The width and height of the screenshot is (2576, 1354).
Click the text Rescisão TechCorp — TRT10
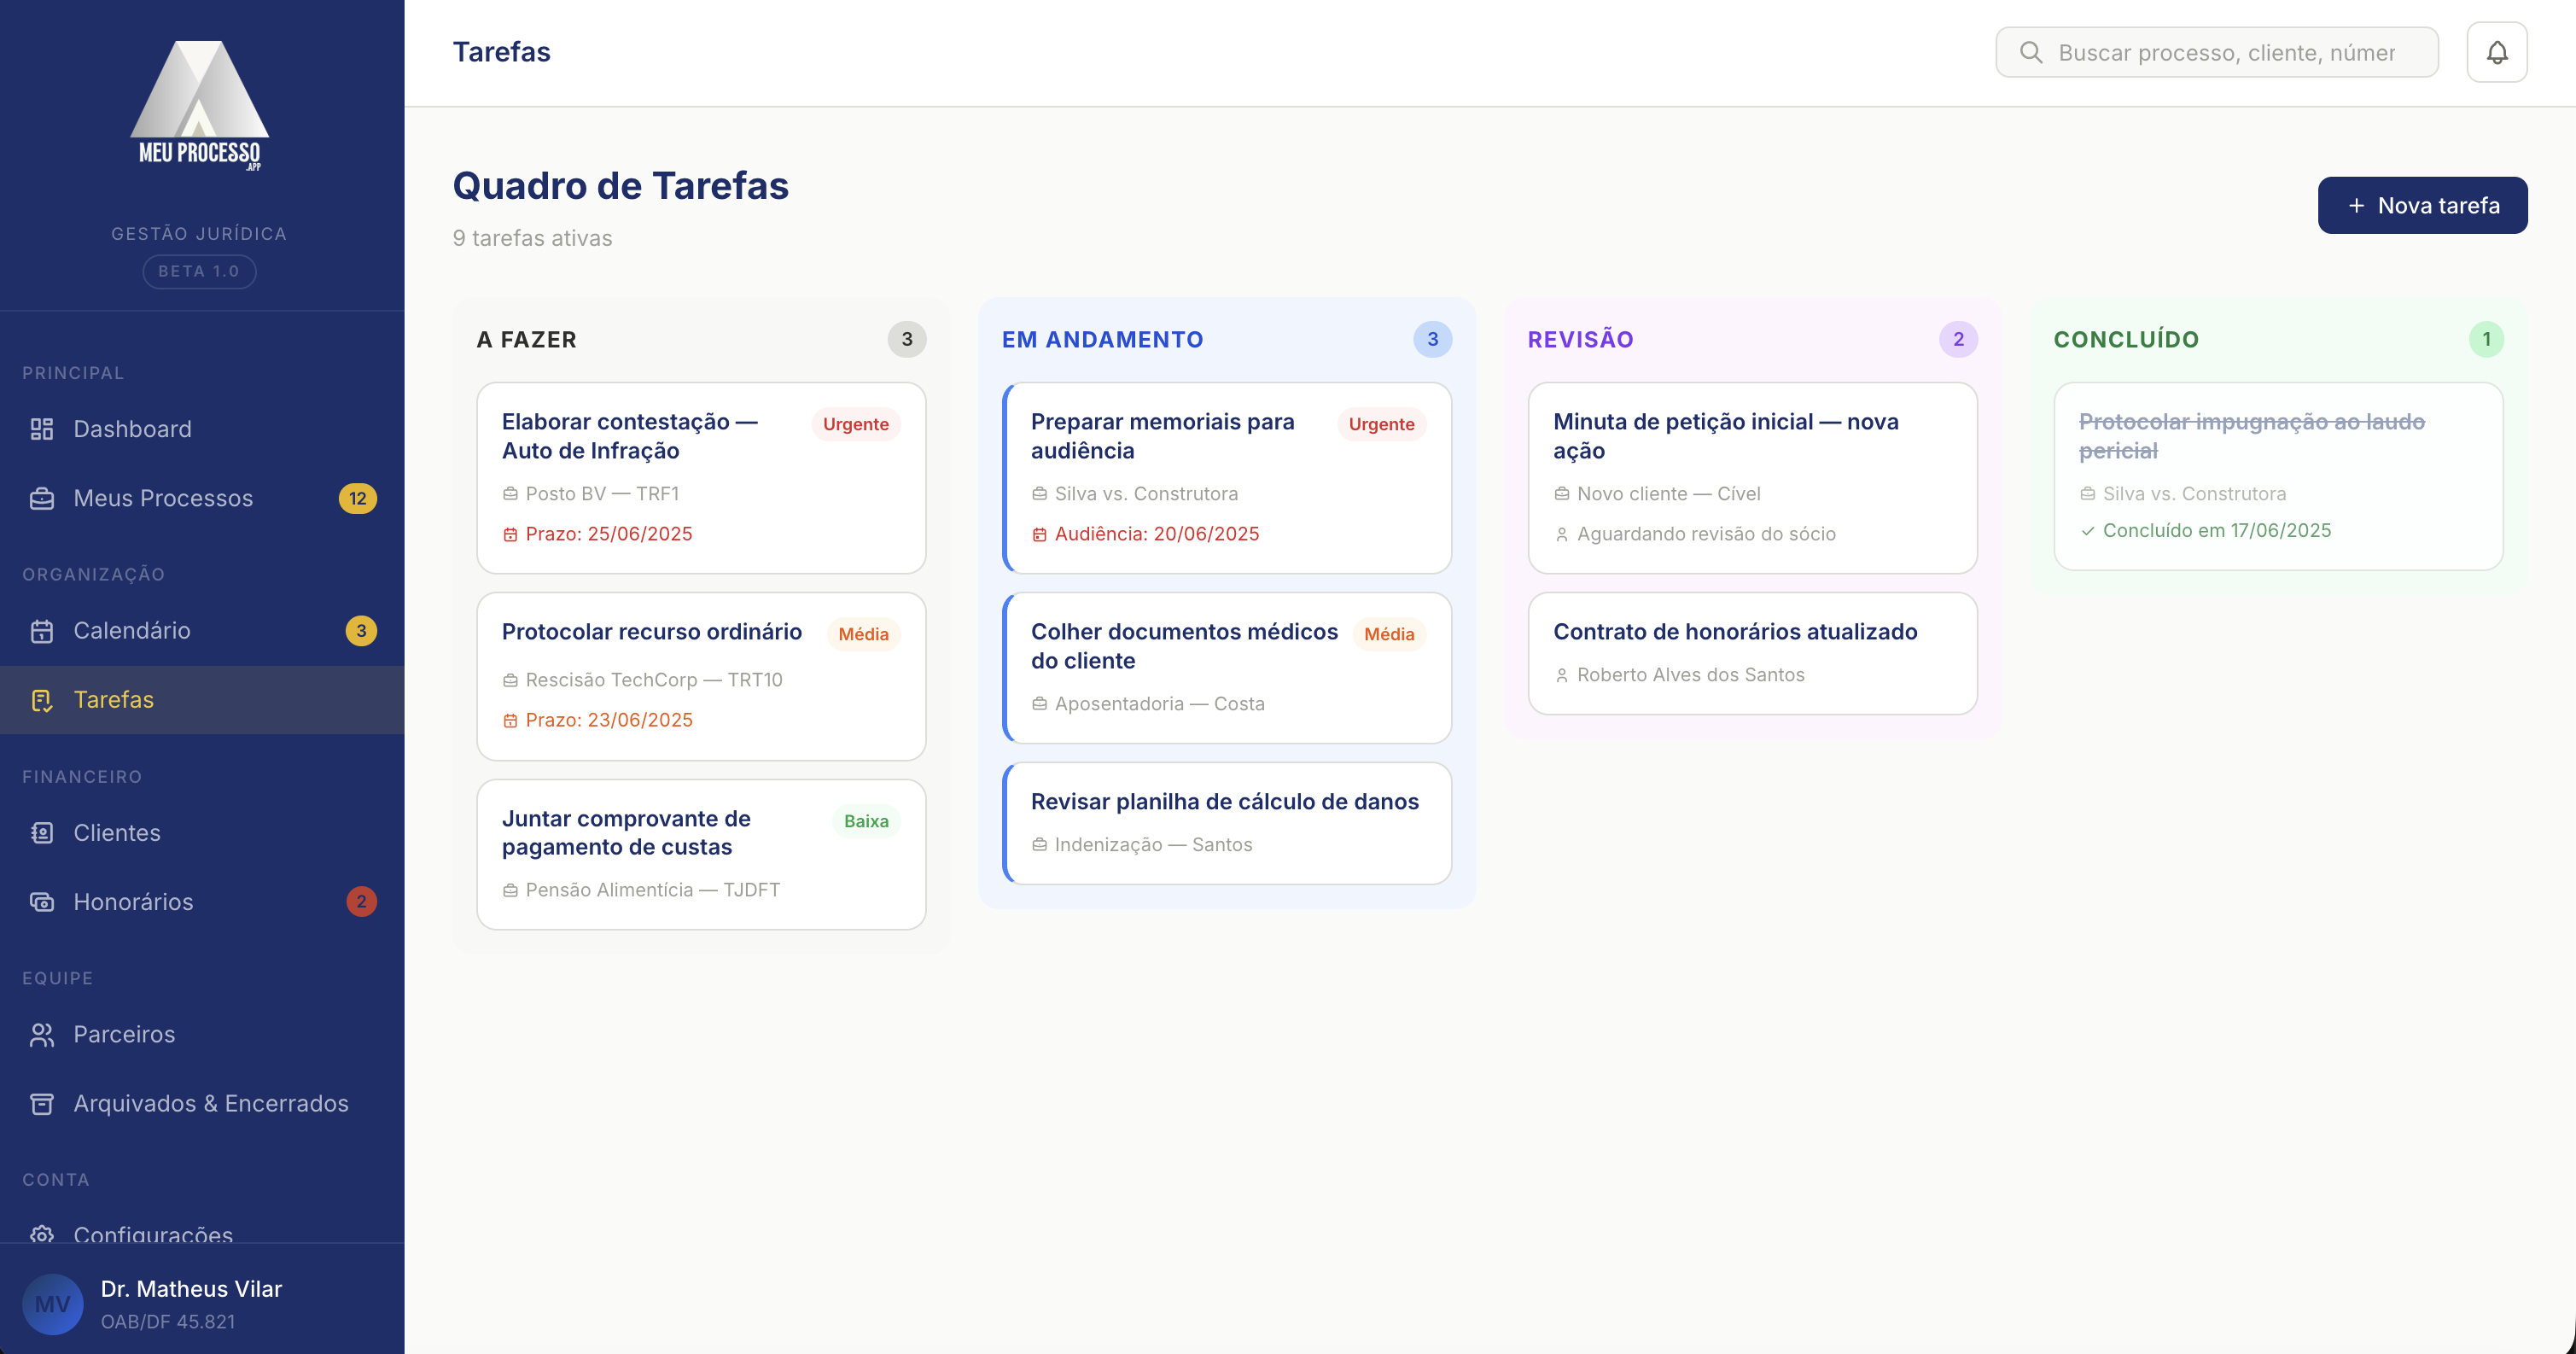[654, 680]
